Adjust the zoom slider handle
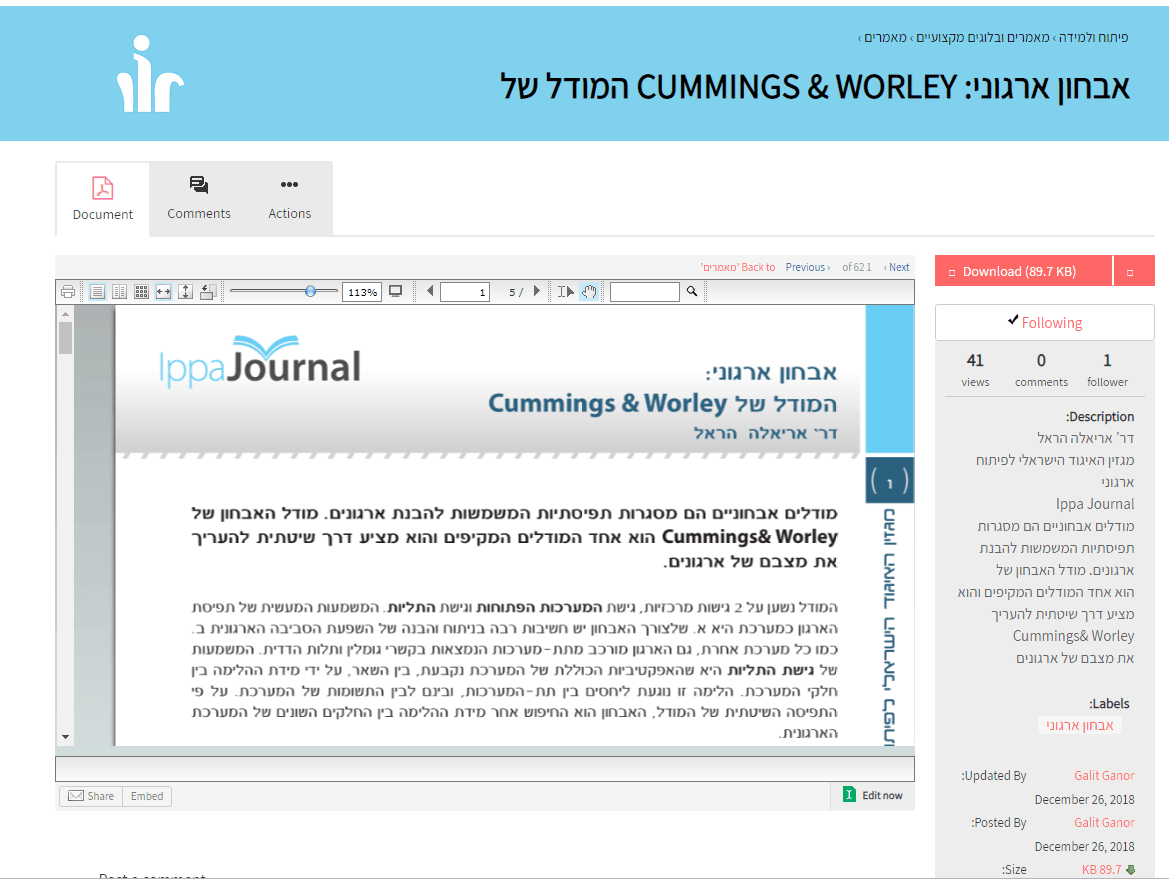This screenshot has height=885, width=1169. [310, 292]
